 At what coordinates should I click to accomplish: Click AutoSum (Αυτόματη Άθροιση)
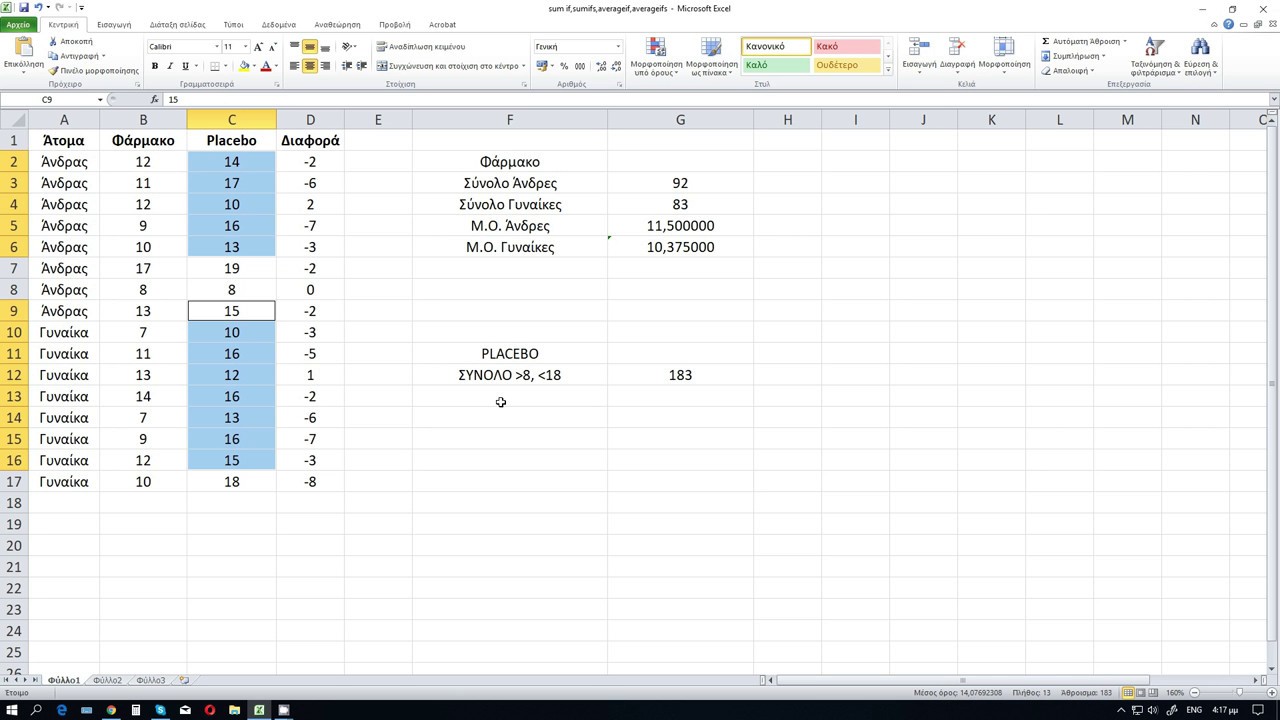click(x=1084, y=42)
